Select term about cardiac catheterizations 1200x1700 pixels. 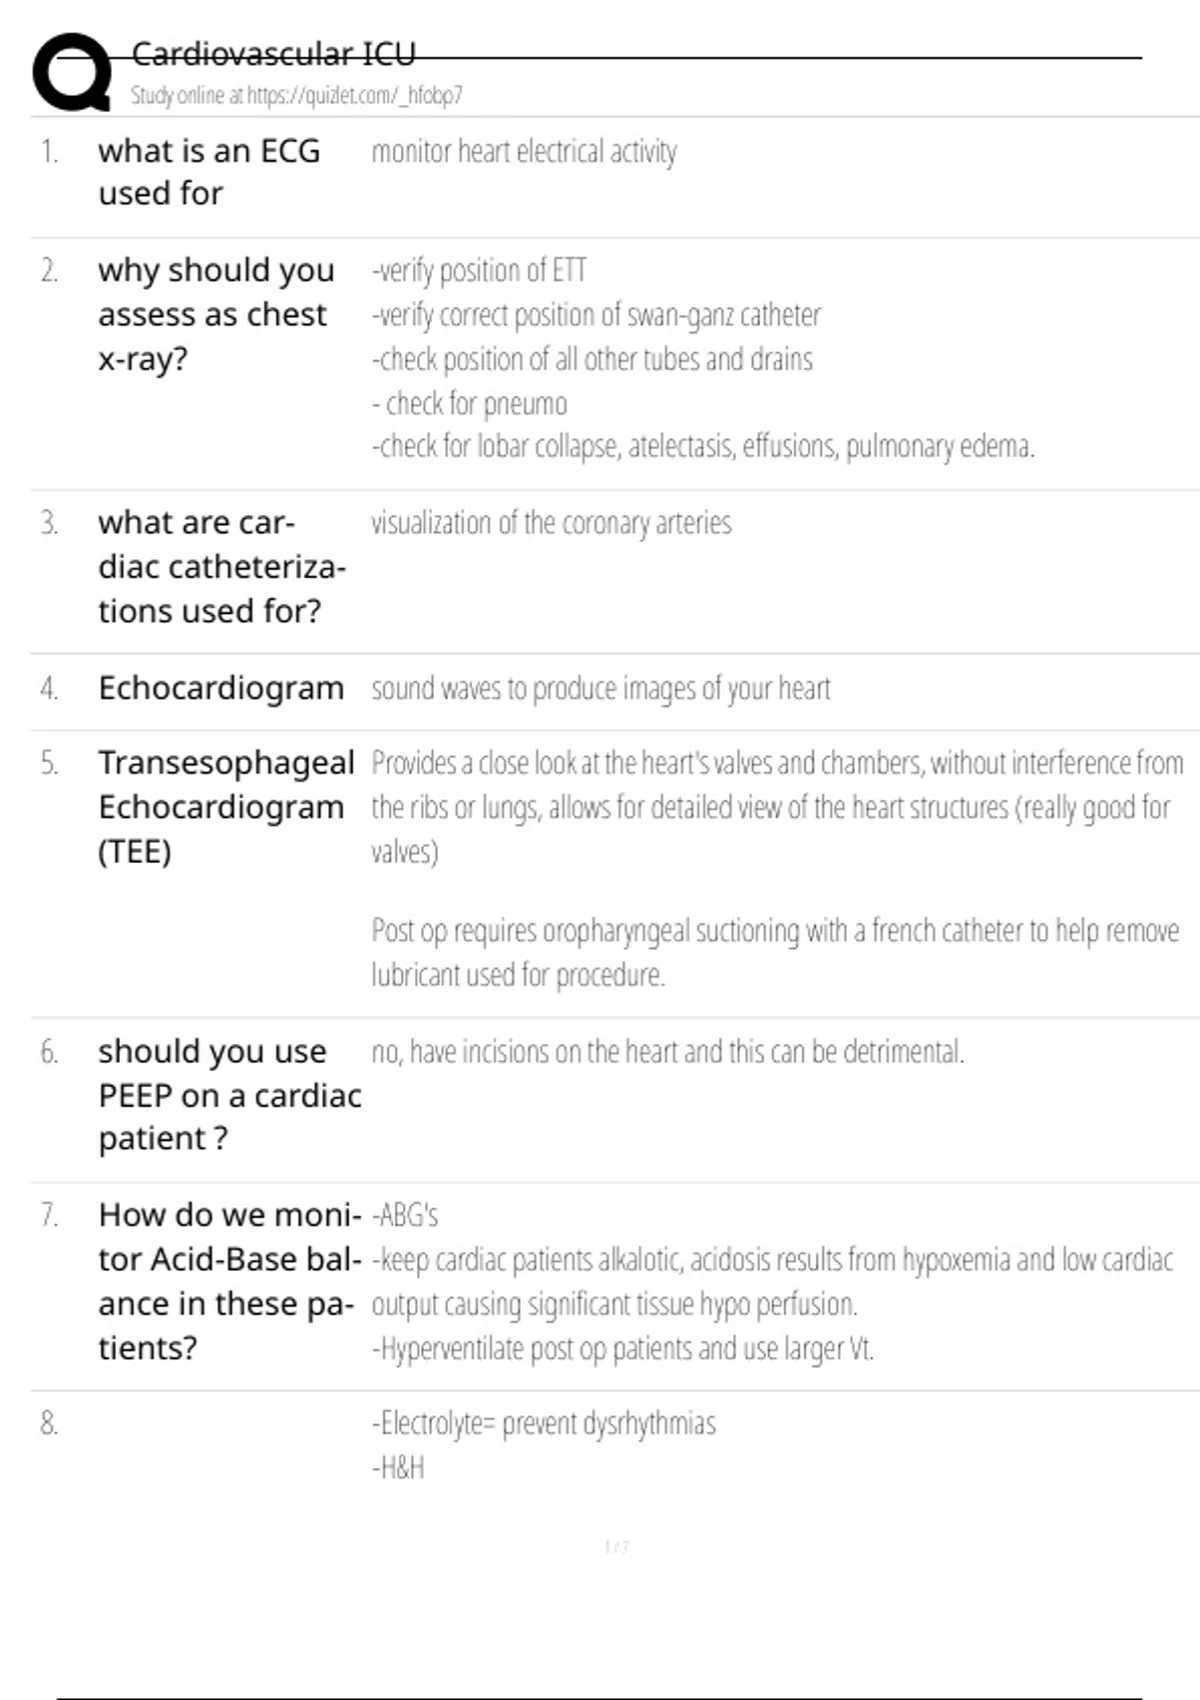222,566
